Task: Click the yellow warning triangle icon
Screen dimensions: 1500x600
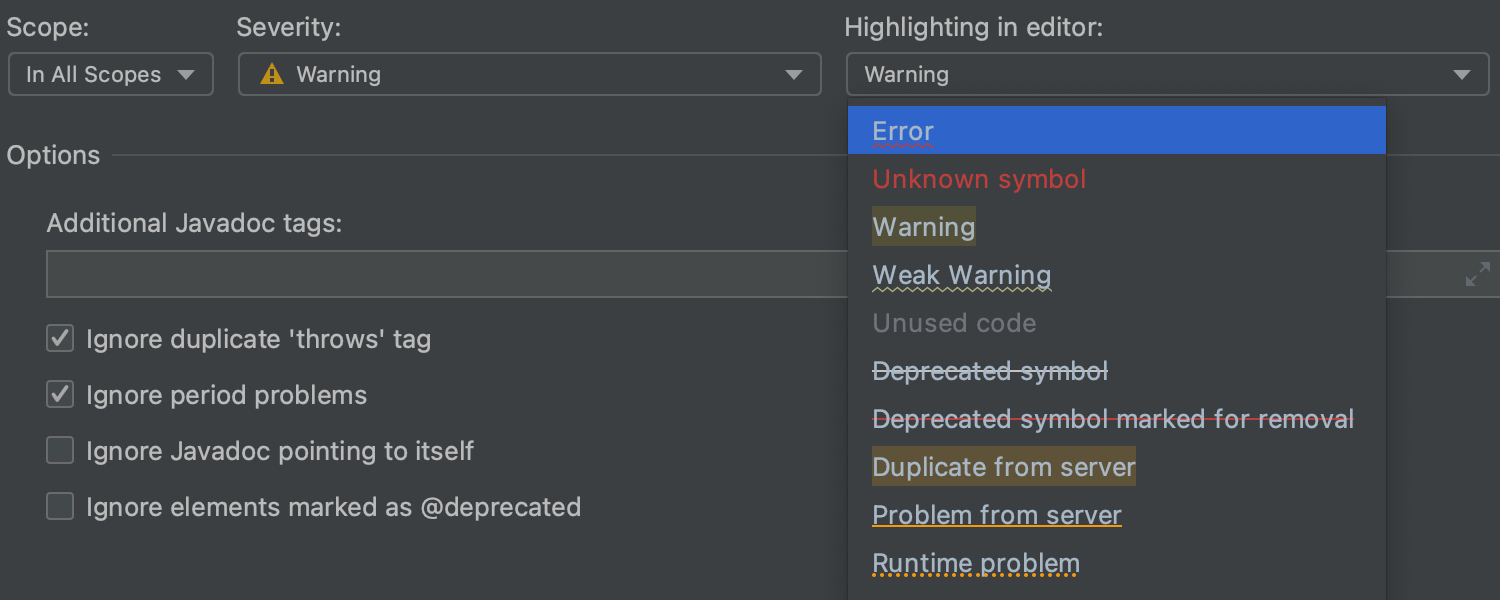Action: pos(272,75)
